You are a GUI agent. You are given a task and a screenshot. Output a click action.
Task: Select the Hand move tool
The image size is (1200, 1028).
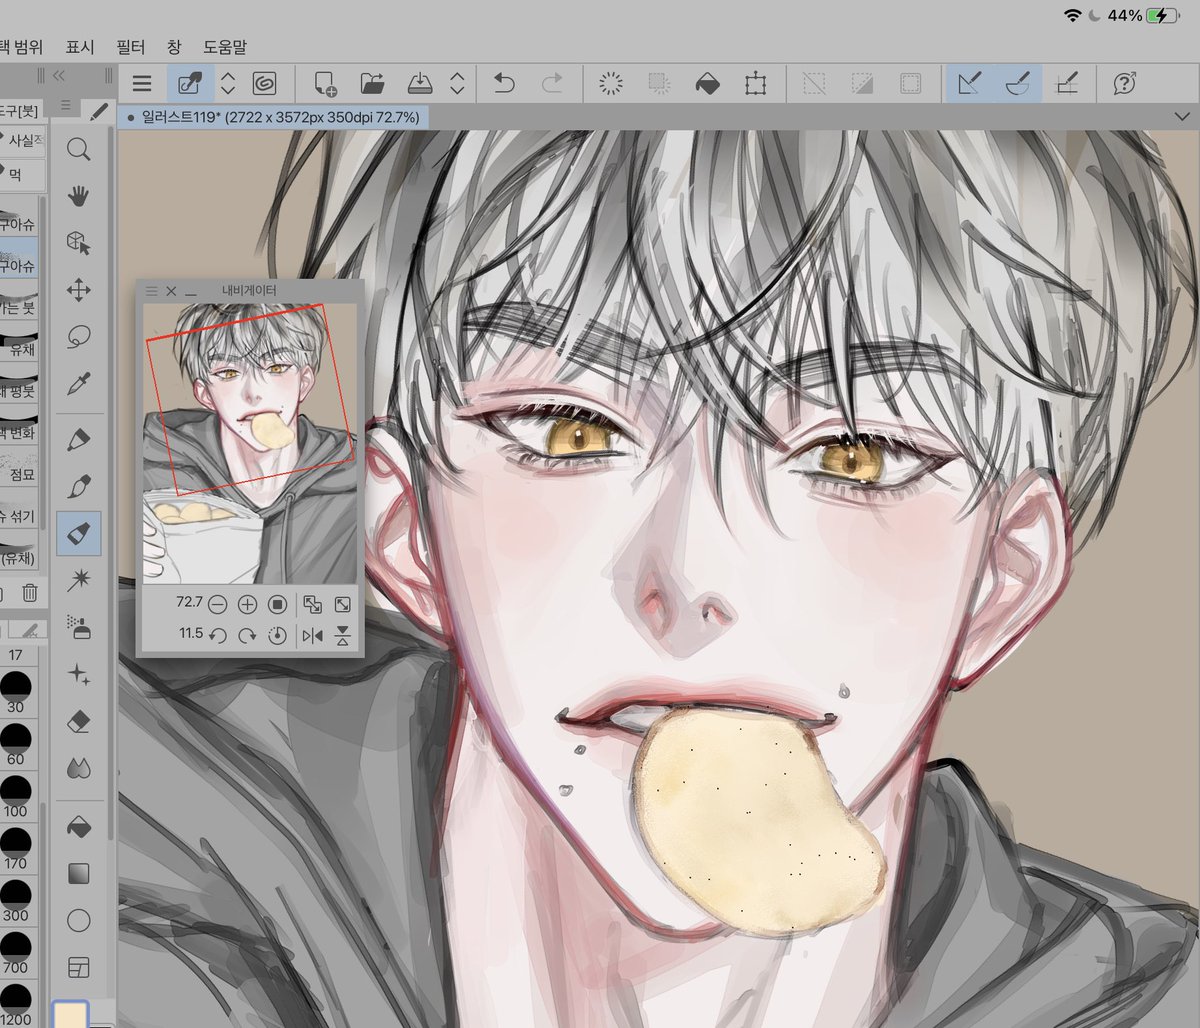click(x=78, y=196)
